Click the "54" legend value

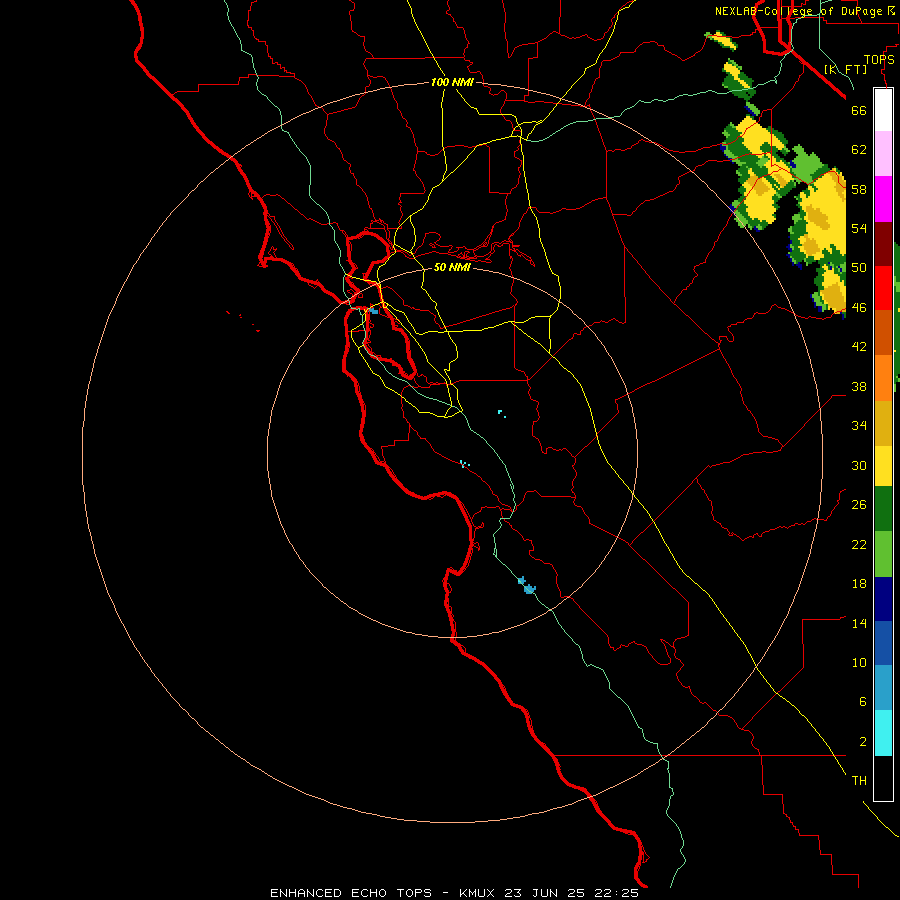[859, 228]
